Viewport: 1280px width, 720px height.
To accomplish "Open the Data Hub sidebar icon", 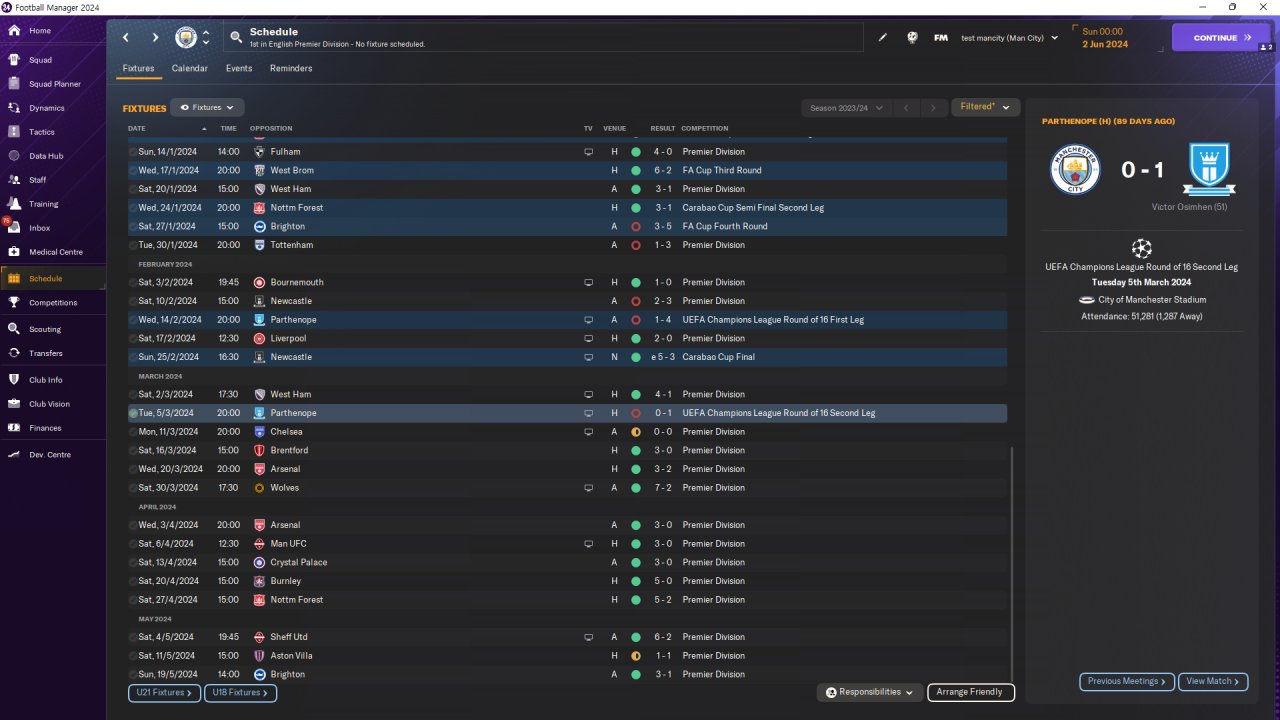I will [14, 156].
